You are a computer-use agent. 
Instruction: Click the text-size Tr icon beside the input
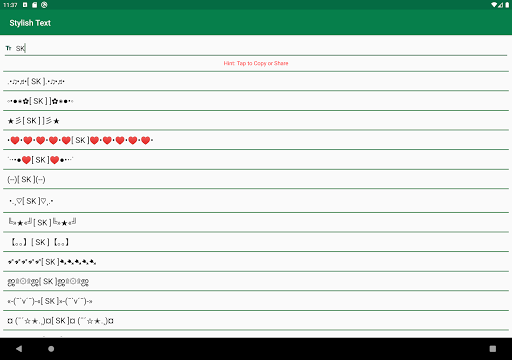(x=9, y=48)
